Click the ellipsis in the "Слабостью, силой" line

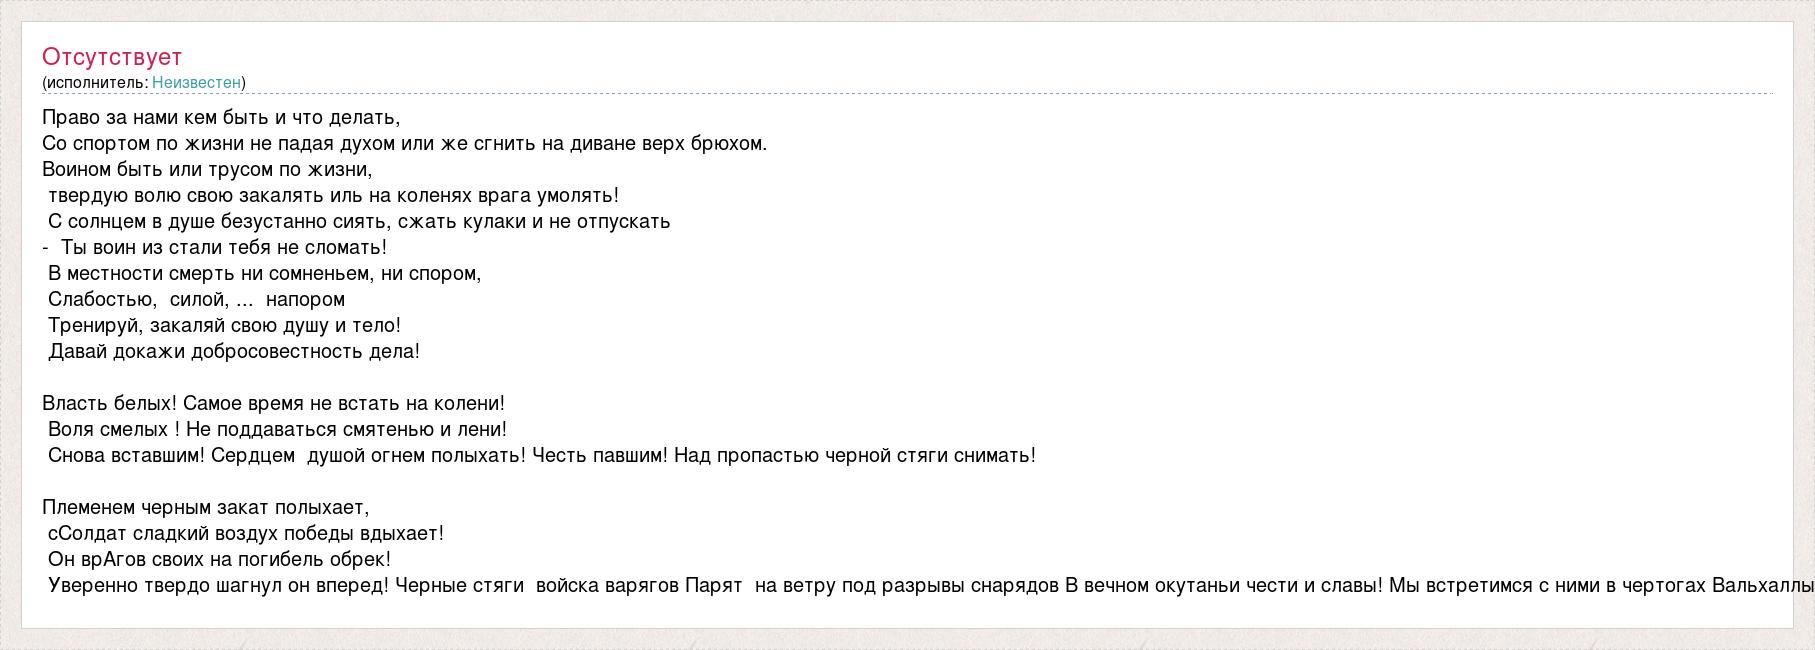coord(243,300)
